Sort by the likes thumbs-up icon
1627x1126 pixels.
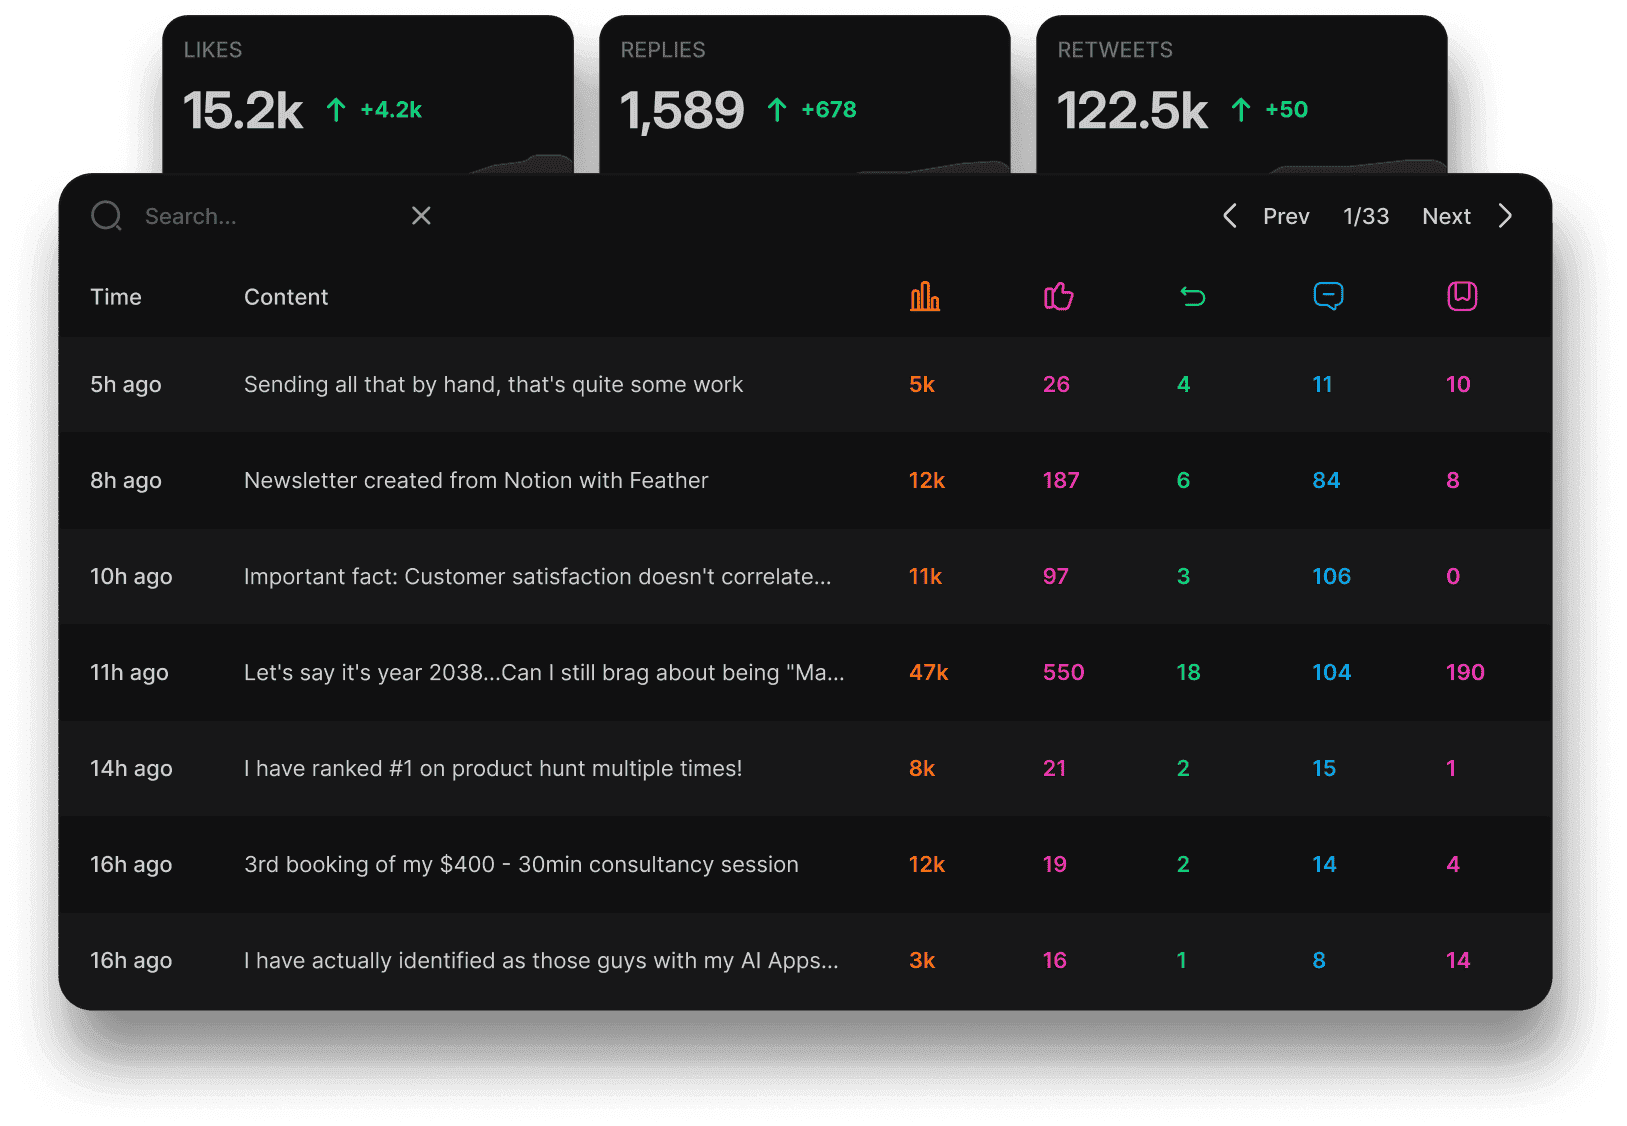1059,296
